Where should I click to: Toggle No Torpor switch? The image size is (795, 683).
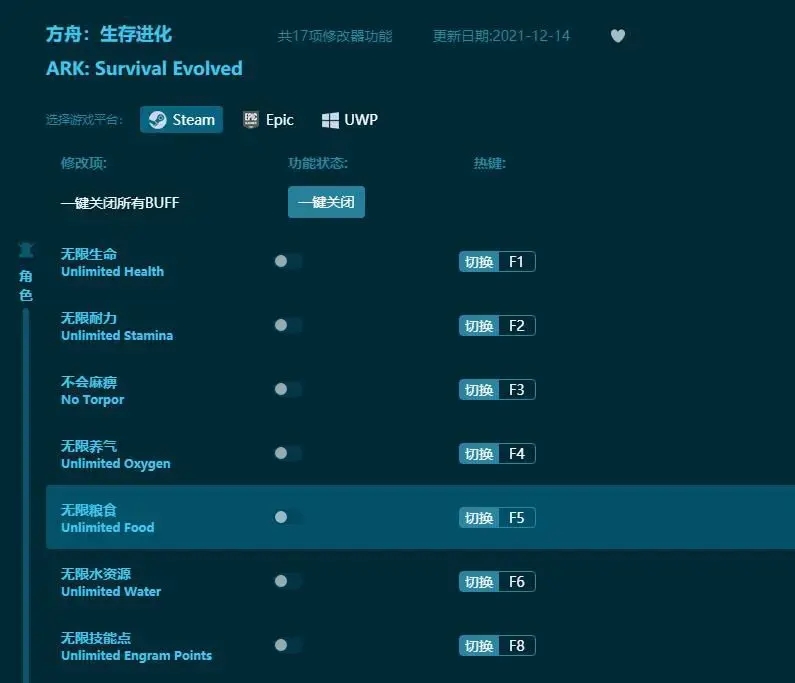click(288, 389)
